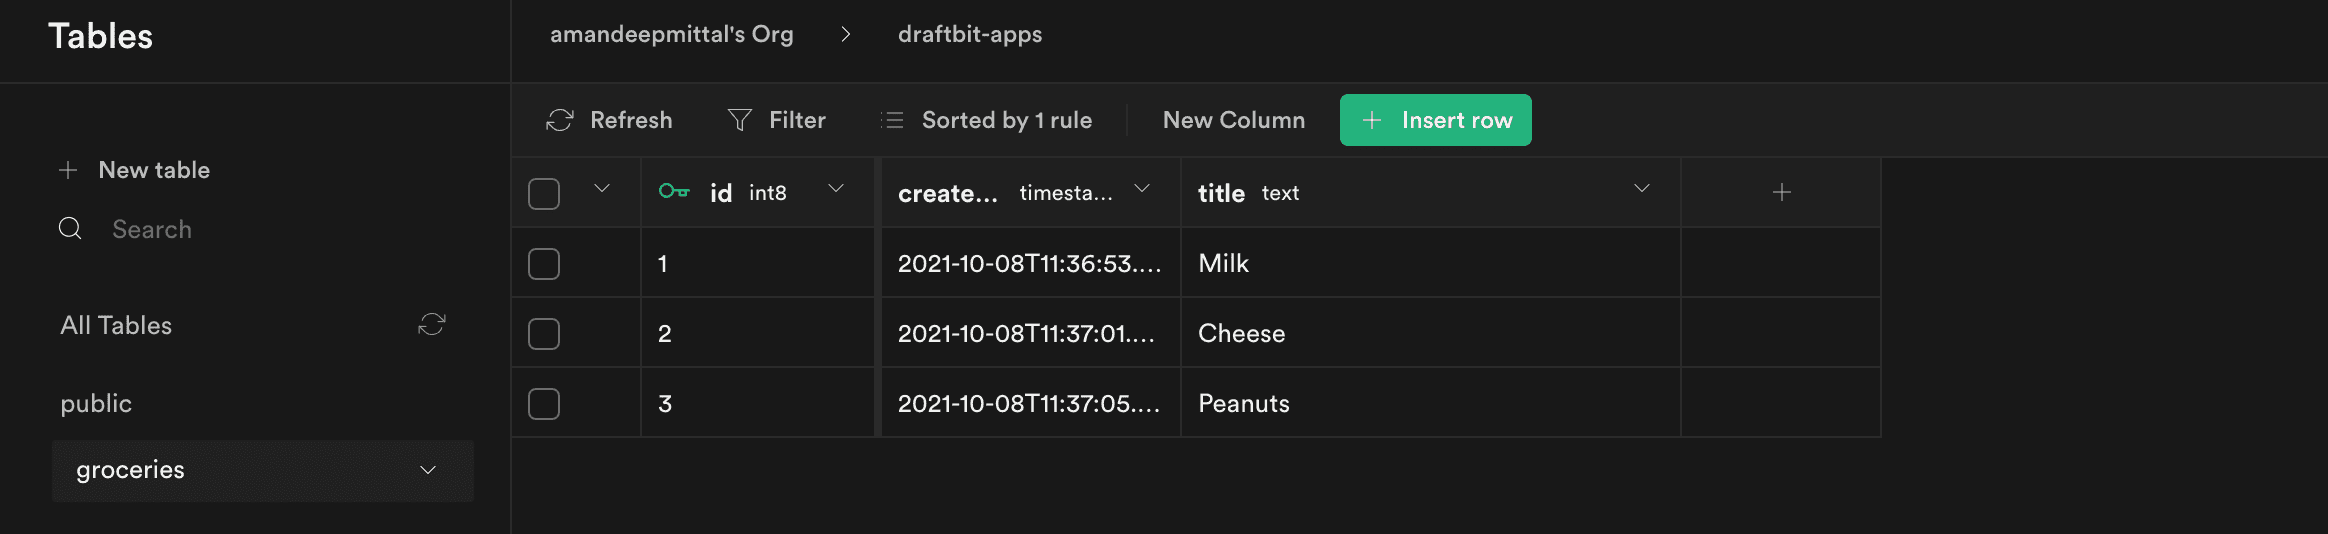Refresh All Tables using the sidebar sync icon

(431, 324)
